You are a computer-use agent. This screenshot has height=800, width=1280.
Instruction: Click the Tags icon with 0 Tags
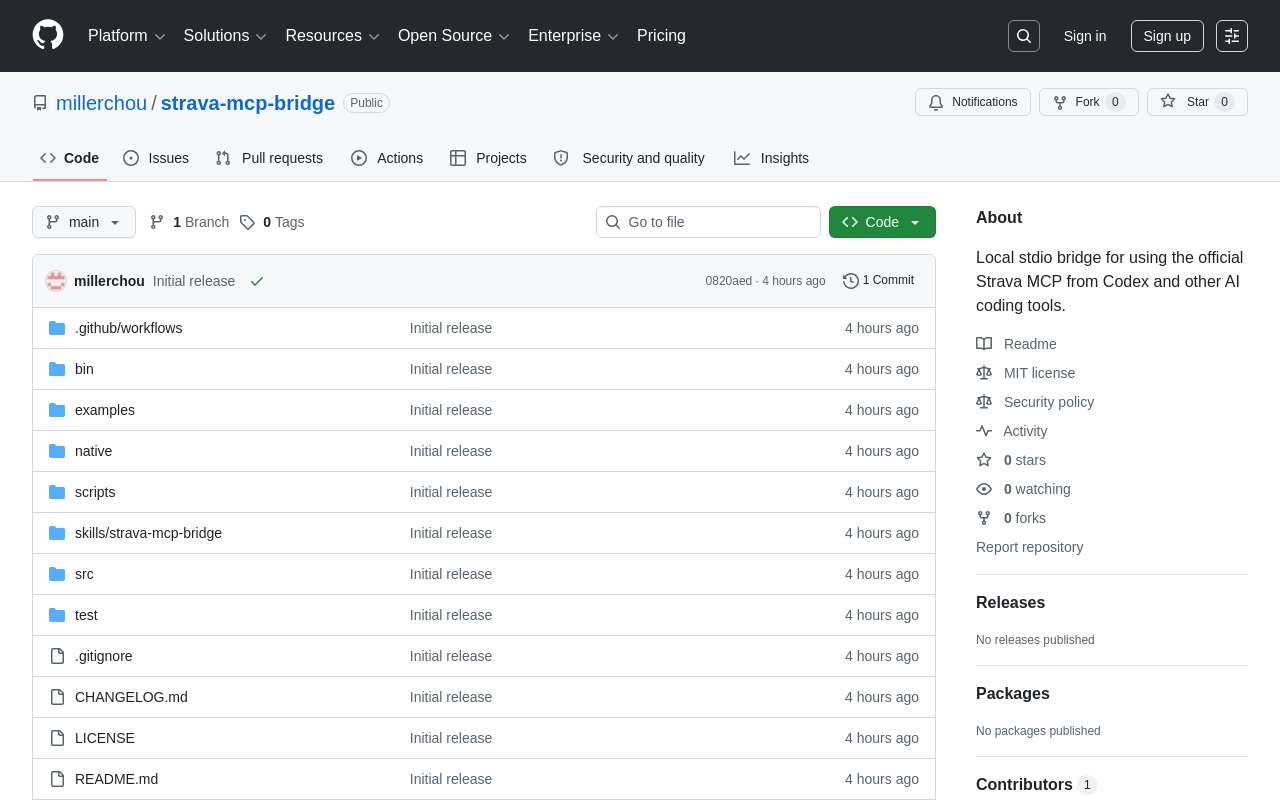[x=247, y=222]
